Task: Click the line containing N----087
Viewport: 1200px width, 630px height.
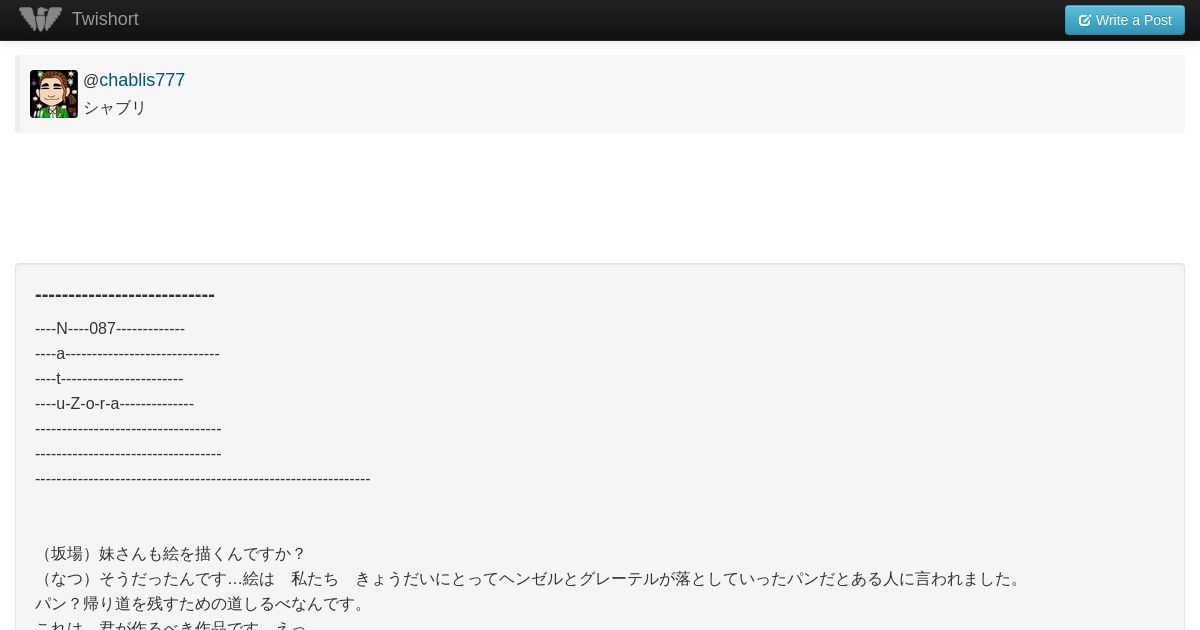Action: tap(110, 328)
